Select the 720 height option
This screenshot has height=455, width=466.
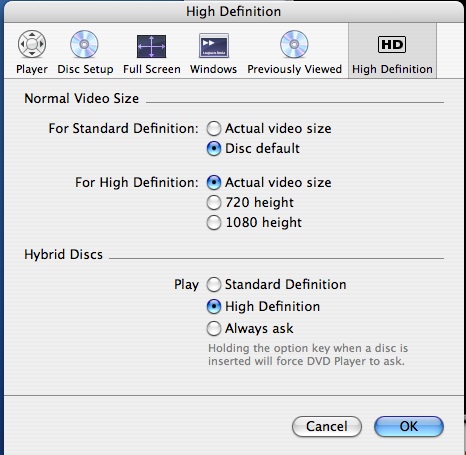[x=214, y=202]
